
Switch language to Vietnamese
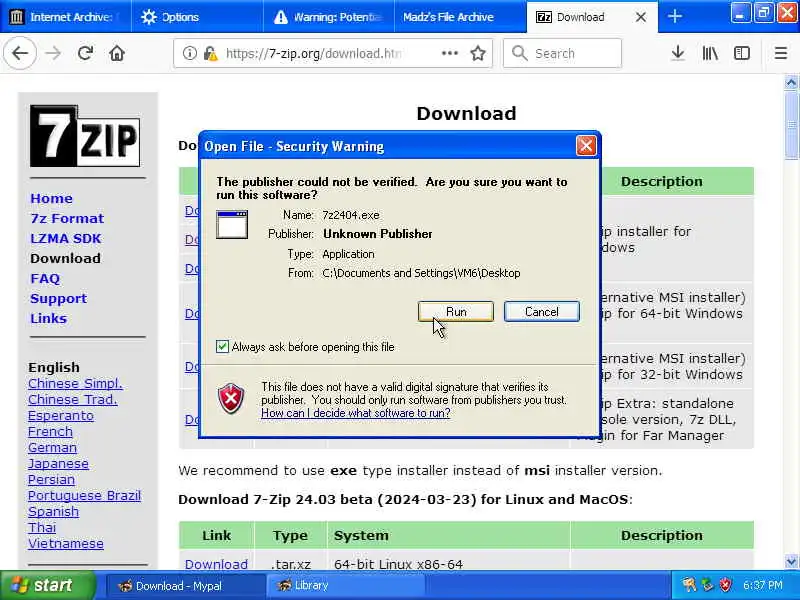tap(66, 544)
